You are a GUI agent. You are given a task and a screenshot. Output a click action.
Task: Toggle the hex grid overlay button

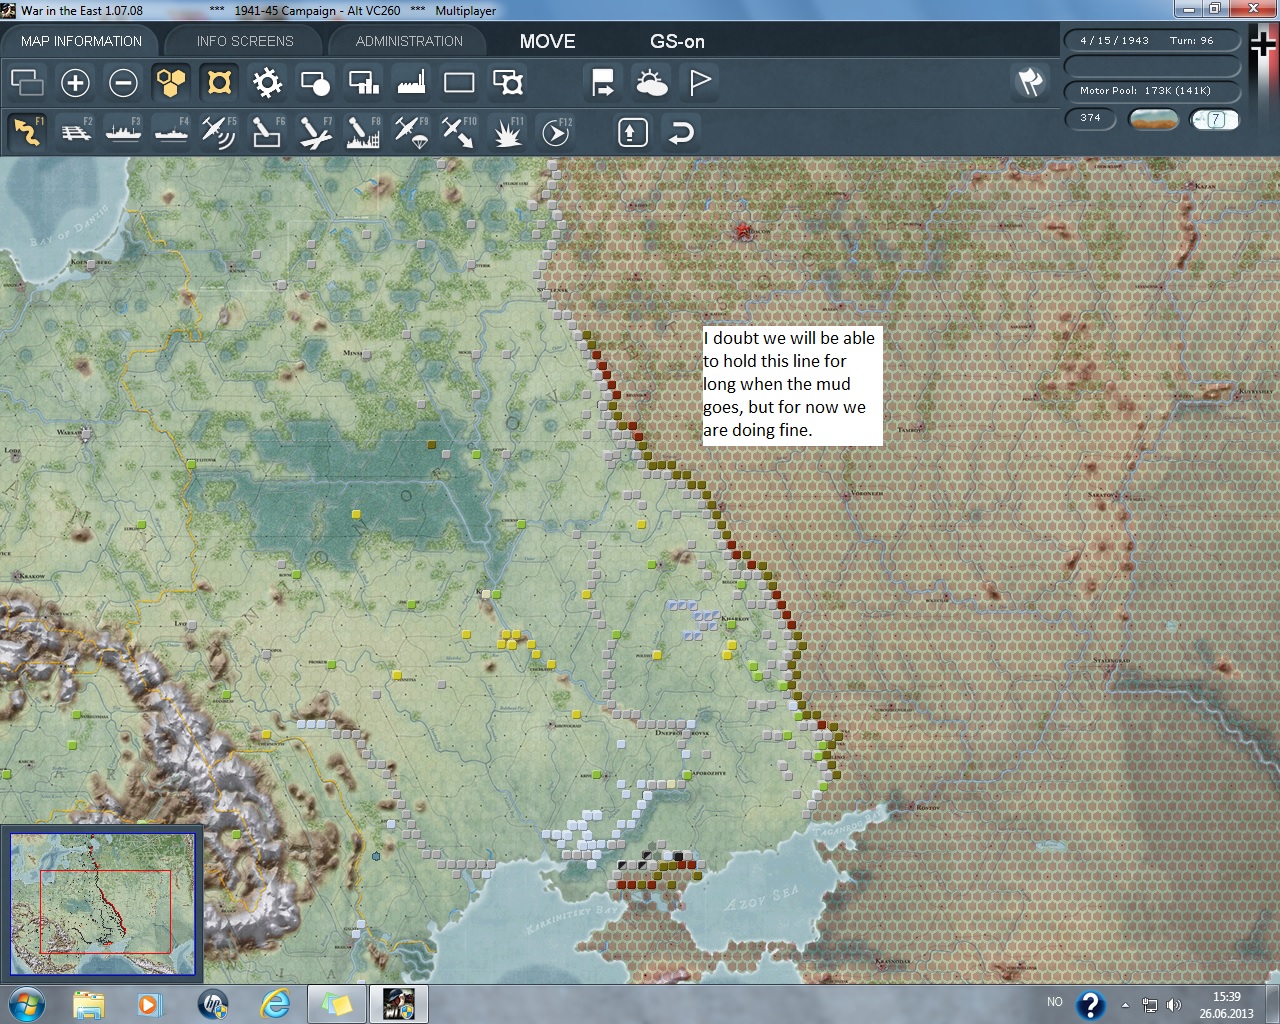pos(171,82)
